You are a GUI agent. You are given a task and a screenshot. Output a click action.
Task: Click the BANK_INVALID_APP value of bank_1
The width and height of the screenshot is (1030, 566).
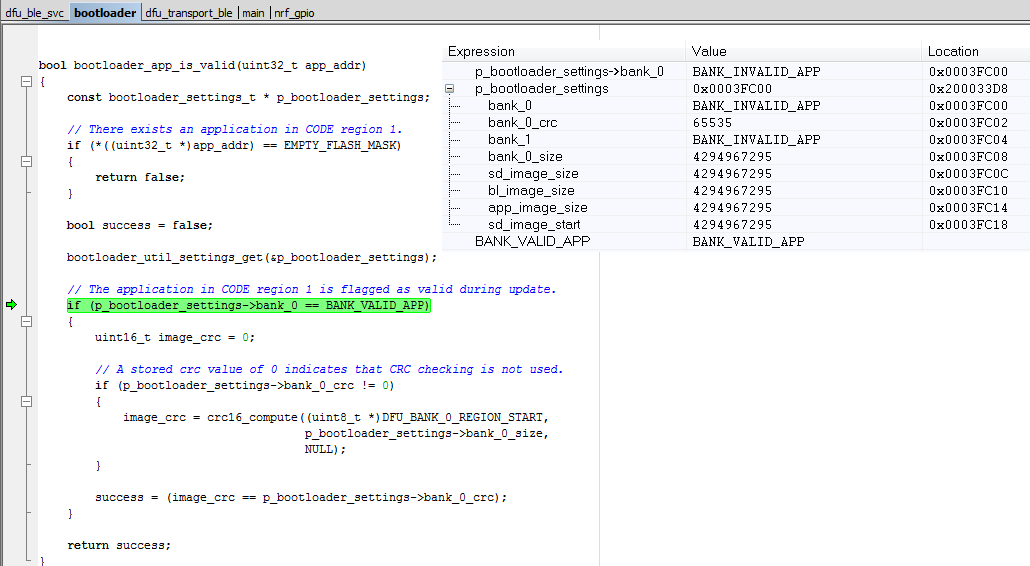[756, 140]
